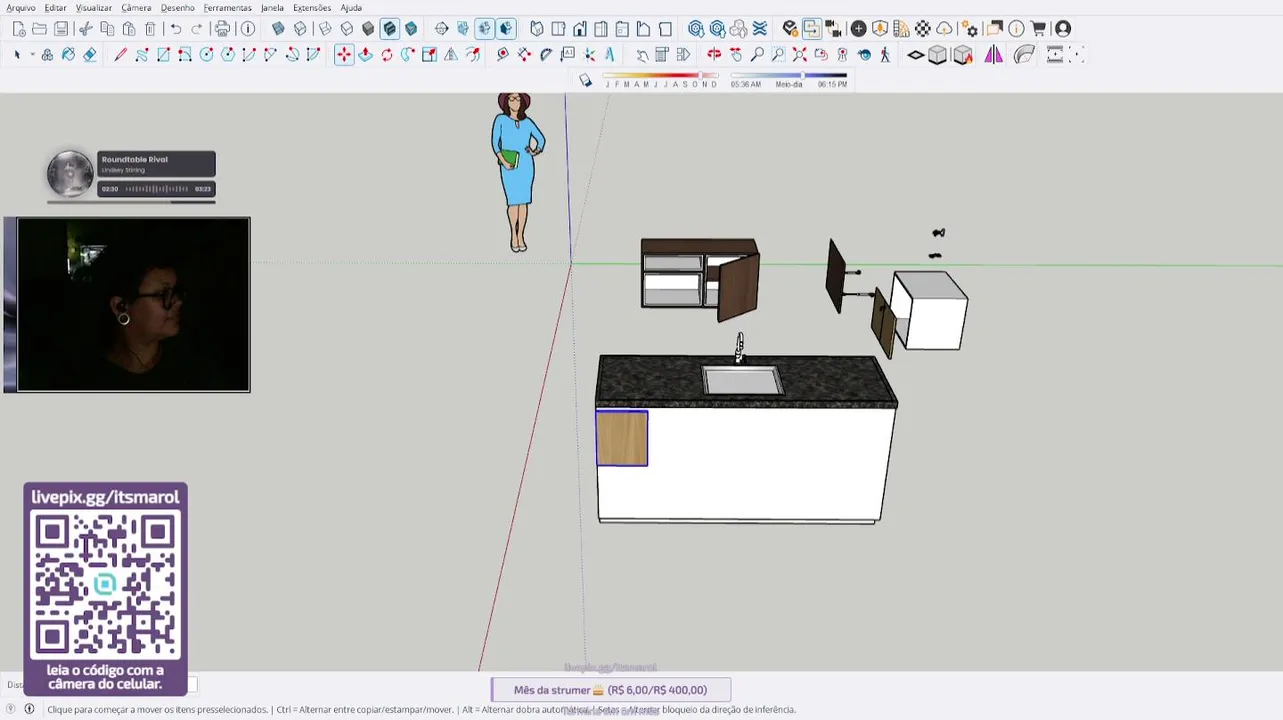Select the sink on the granite countertop

pyautogui.click(x=742, y=381)
